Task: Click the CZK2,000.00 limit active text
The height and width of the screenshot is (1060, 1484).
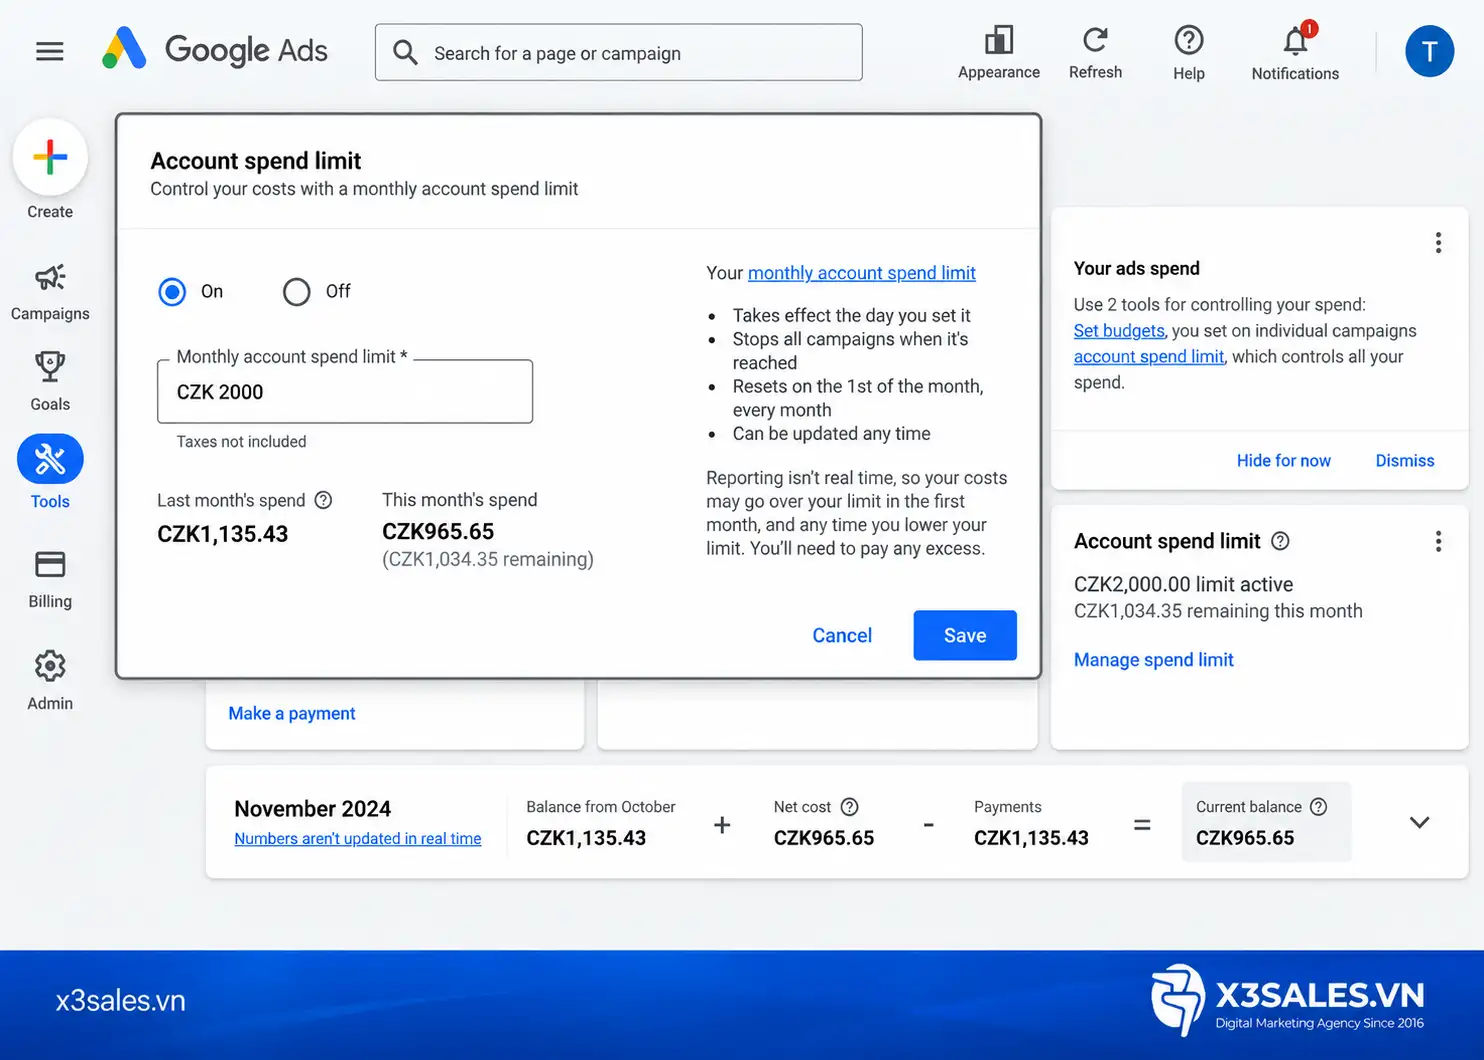Action: (1183, 584)
